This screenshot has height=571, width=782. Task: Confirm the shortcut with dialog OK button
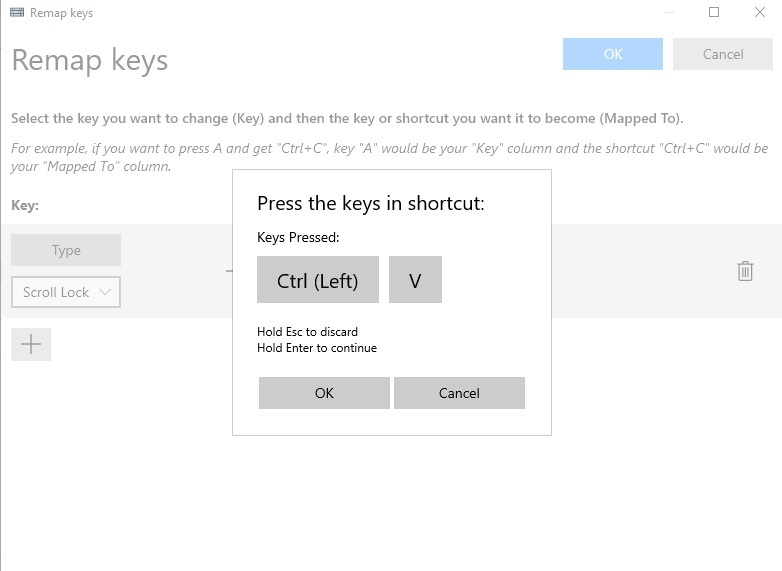(x=324, y=393)
